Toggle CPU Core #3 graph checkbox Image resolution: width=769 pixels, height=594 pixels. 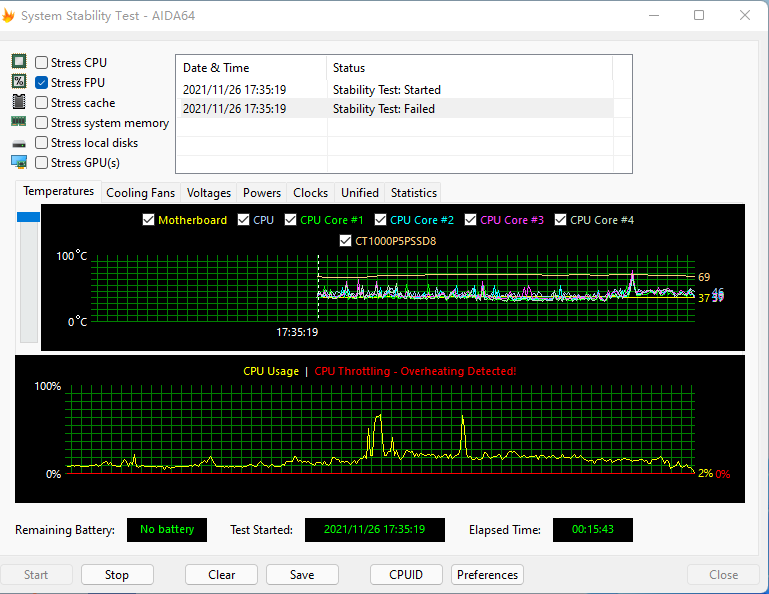tap(471, 220)
